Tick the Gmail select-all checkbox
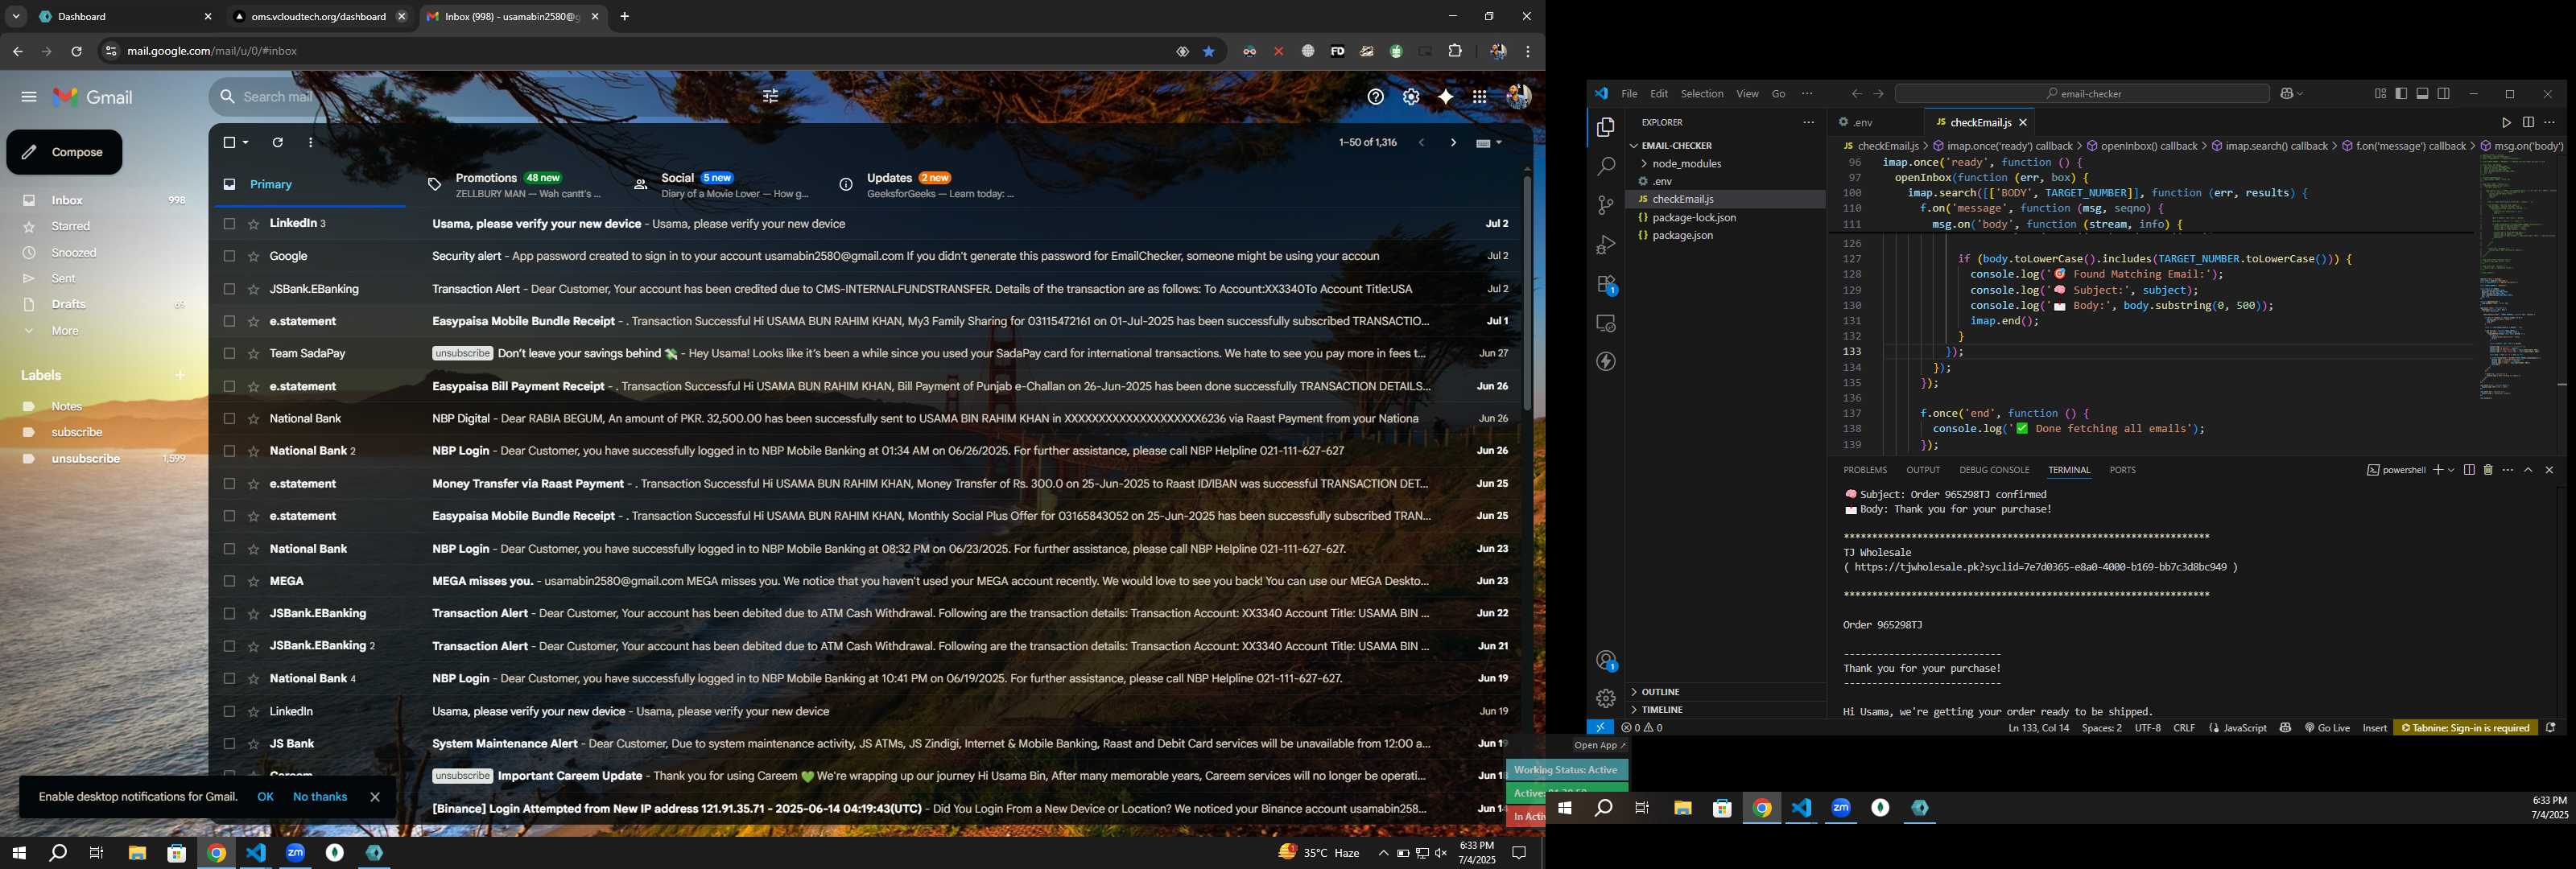The image size is (2576, 869). tap(229, 143)
